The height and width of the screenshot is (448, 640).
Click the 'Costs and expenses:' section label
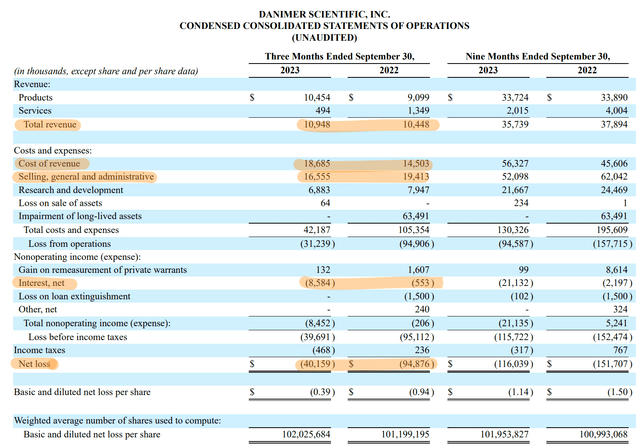(x=53, y=151)
